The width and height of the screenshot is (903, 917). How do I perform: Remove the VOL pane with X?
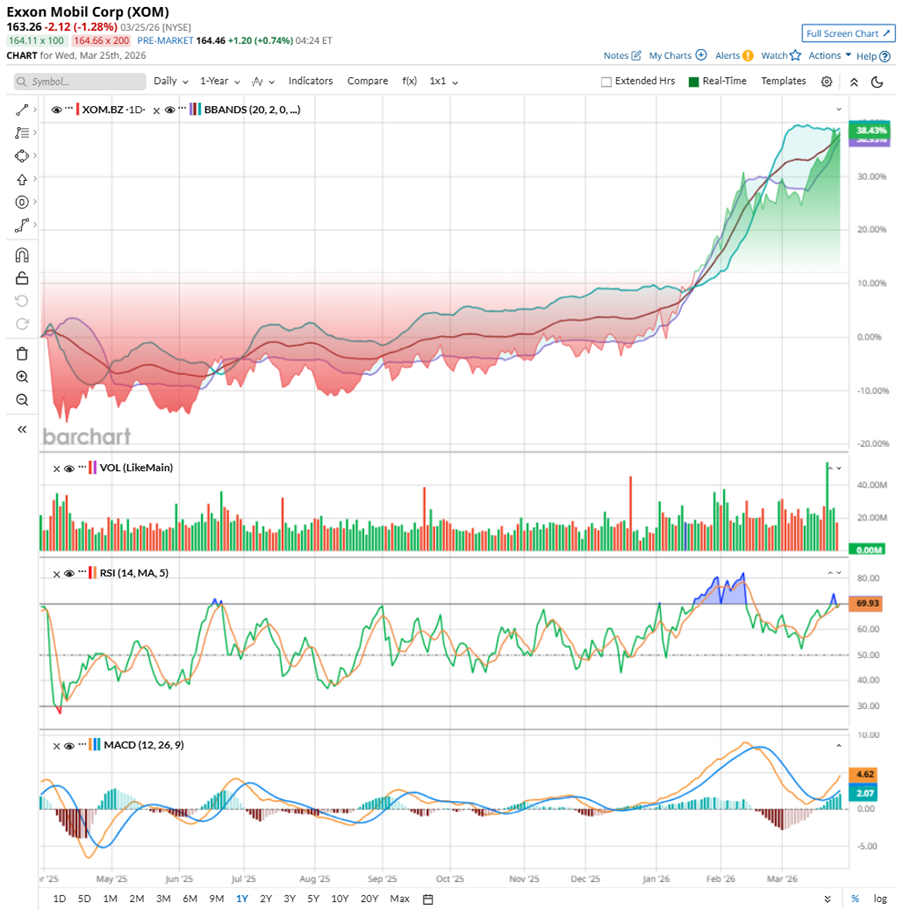pyautogui.click(x=56, y=468)
